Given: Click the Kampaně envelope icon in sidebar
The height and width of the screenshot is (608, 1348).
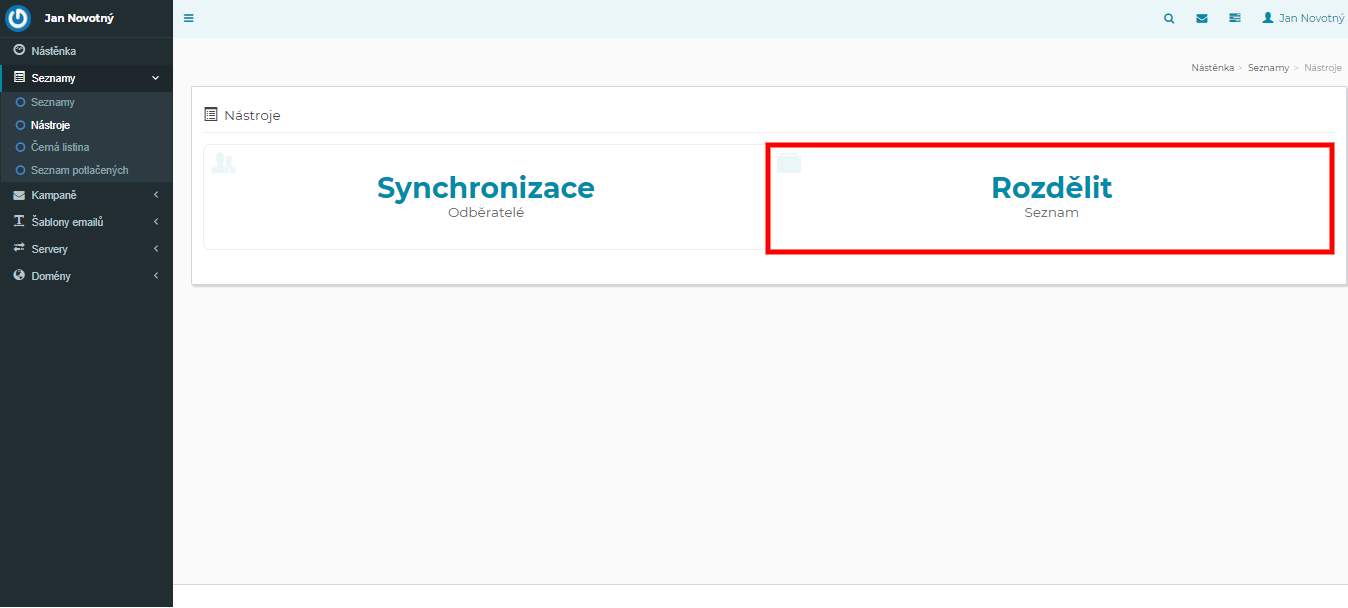Looking at the screenshot, I should click(19, 195).
